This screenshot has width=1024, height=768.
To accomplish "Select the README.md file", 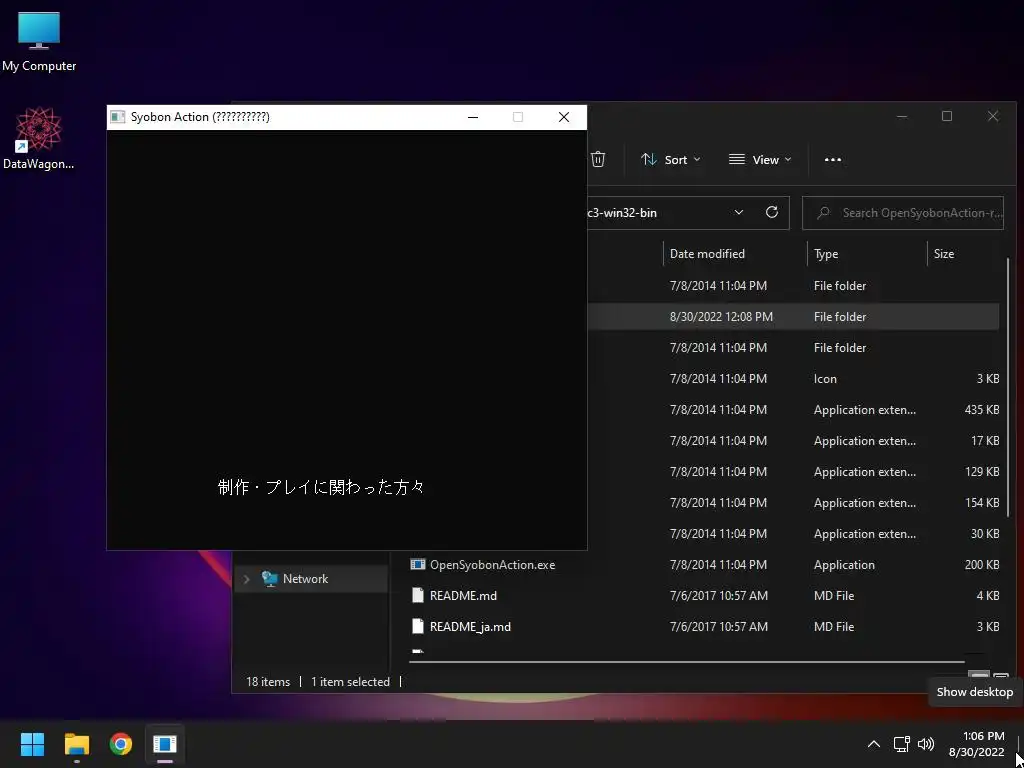I will click(463, 596).
